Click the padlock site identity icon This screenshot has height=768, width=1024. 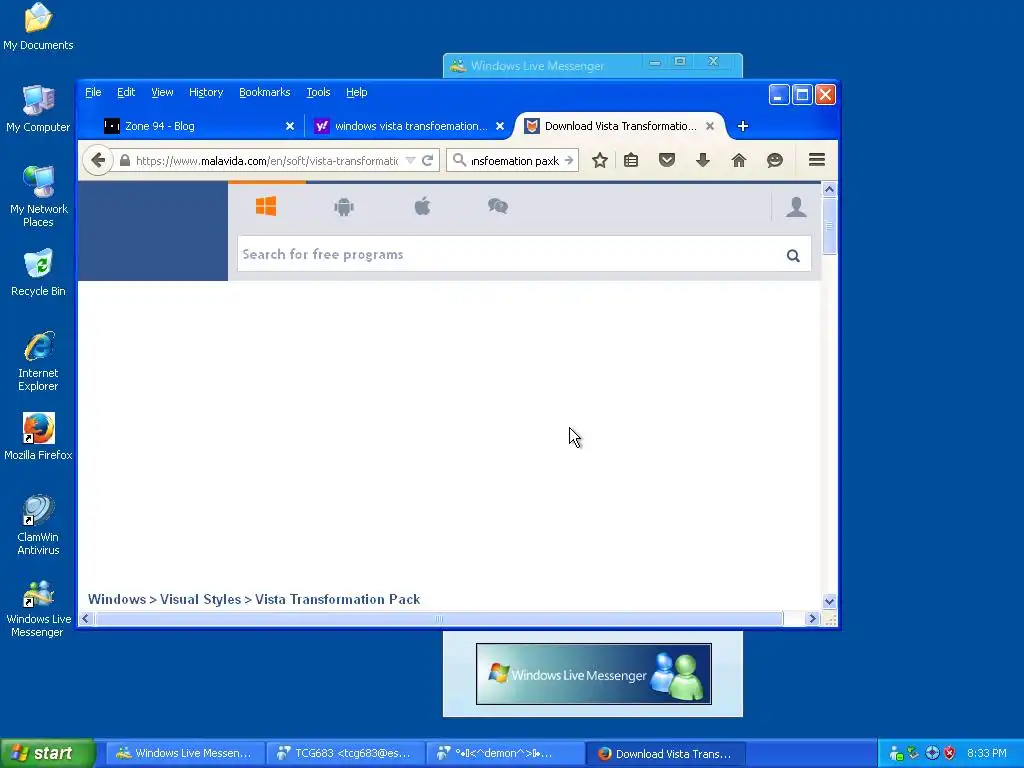coord(124,160)
